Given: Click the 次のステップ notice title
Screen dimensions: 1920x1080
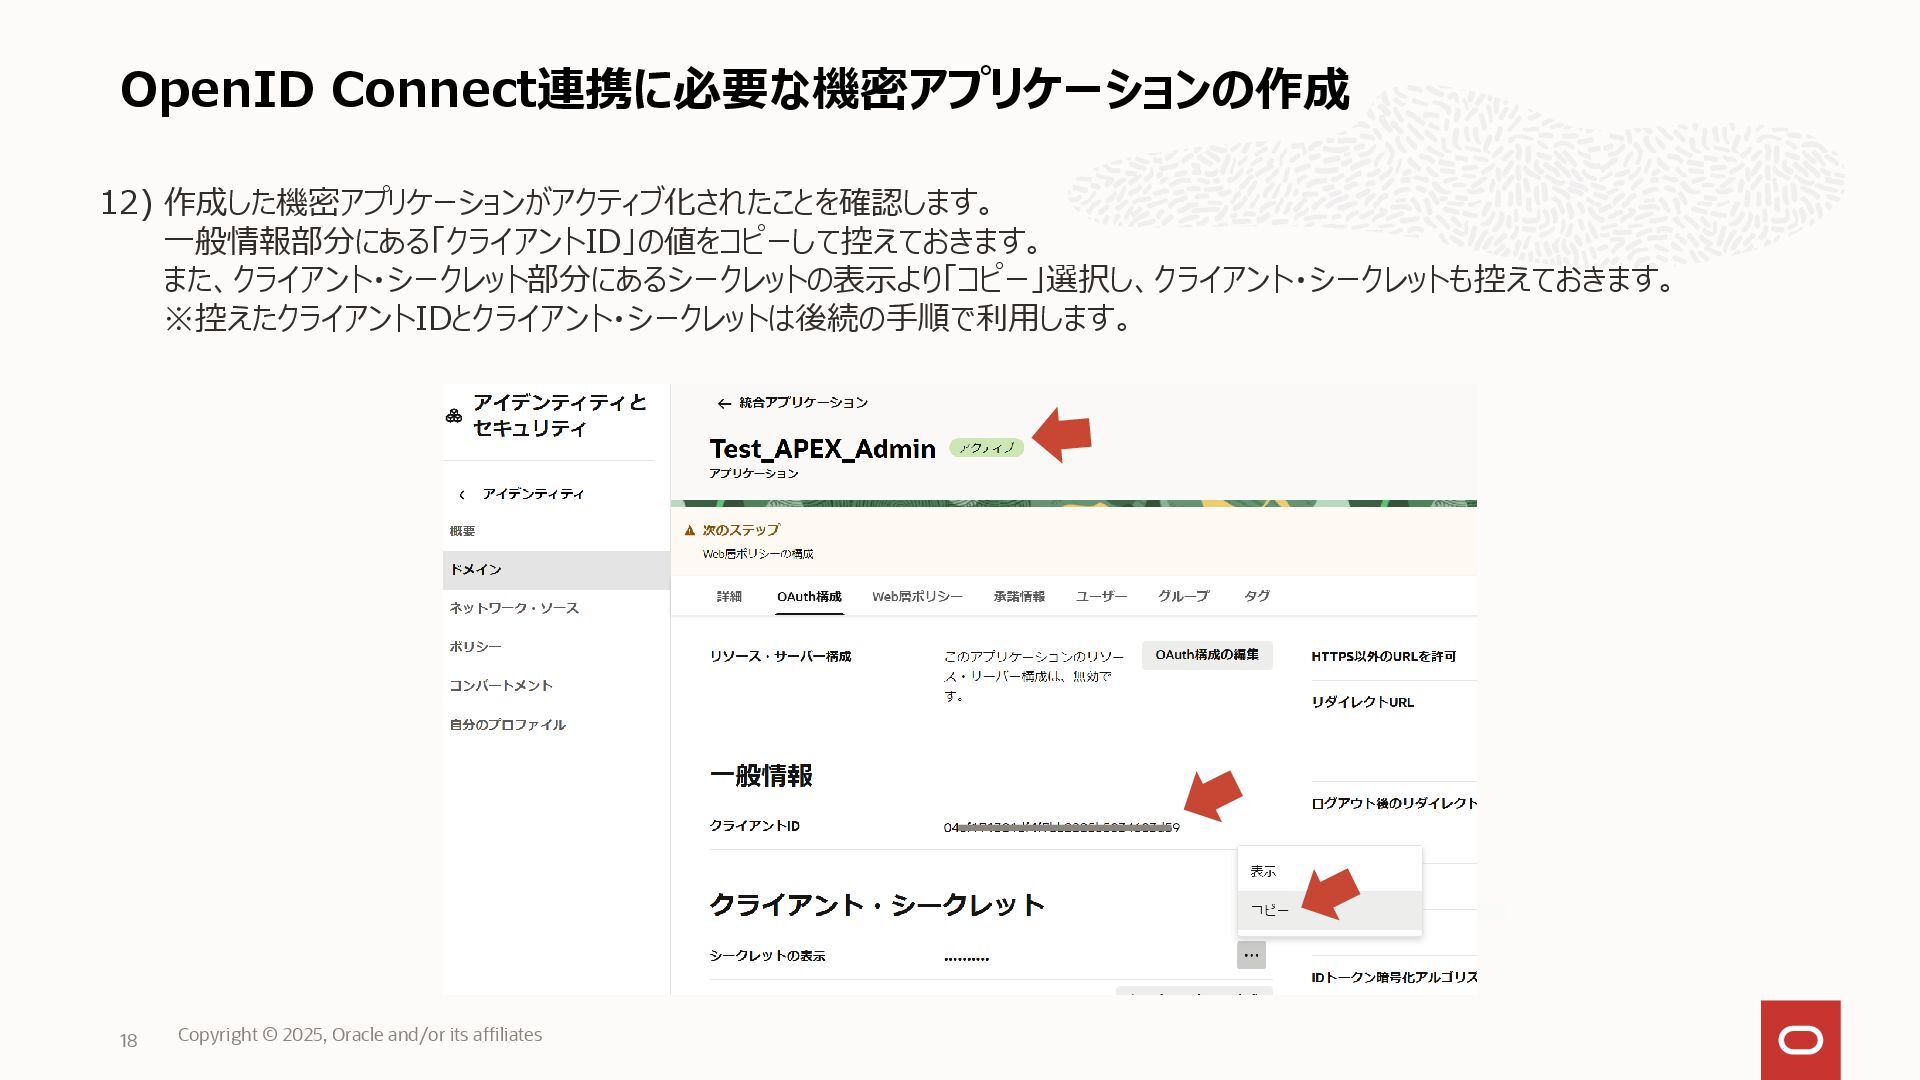Looking at the screenshot, I should pos(740,530).
